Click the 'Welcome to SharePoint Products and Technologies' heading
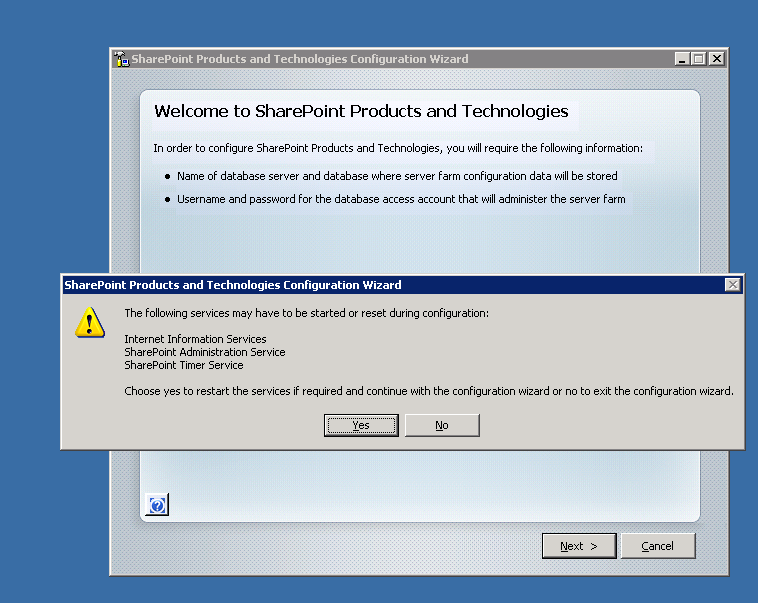 (361, 112)
